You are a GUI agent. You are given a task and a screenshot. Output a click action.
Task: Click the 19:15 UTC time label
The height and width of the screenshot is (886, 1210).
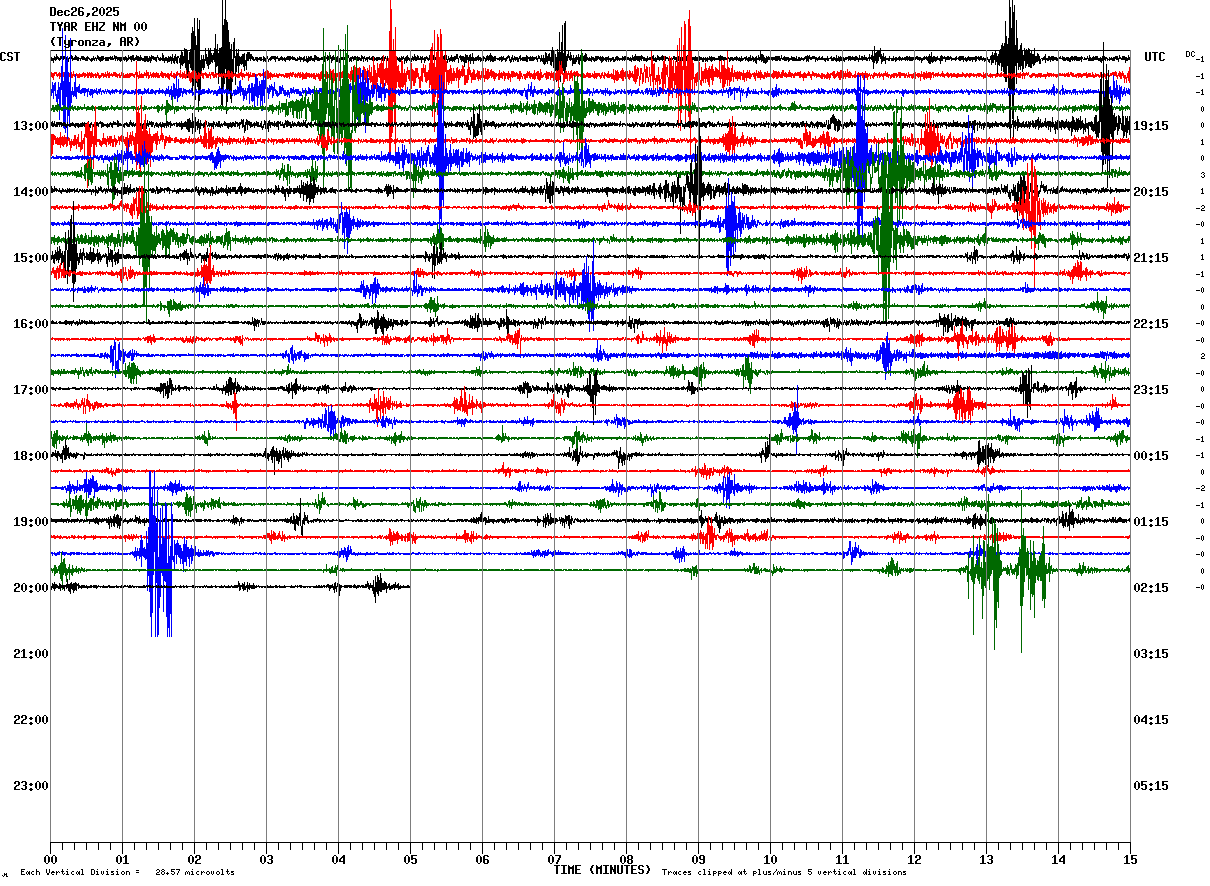1151,126
